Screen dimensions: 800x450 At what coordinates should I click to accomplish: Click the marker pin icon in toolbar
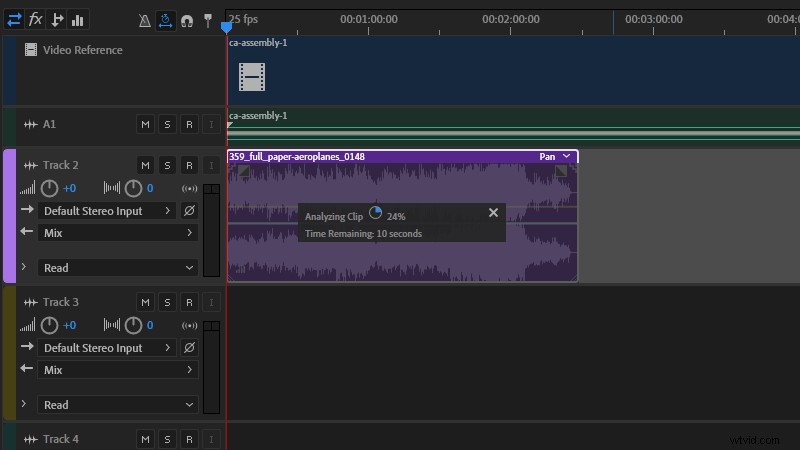coord(208,20)
